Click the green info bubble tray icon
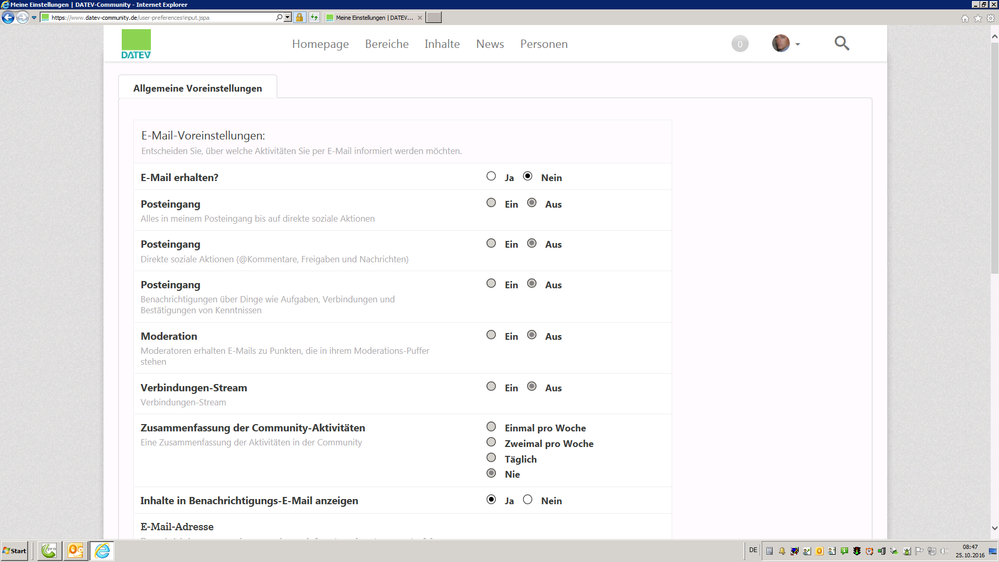 pos(844,551)
